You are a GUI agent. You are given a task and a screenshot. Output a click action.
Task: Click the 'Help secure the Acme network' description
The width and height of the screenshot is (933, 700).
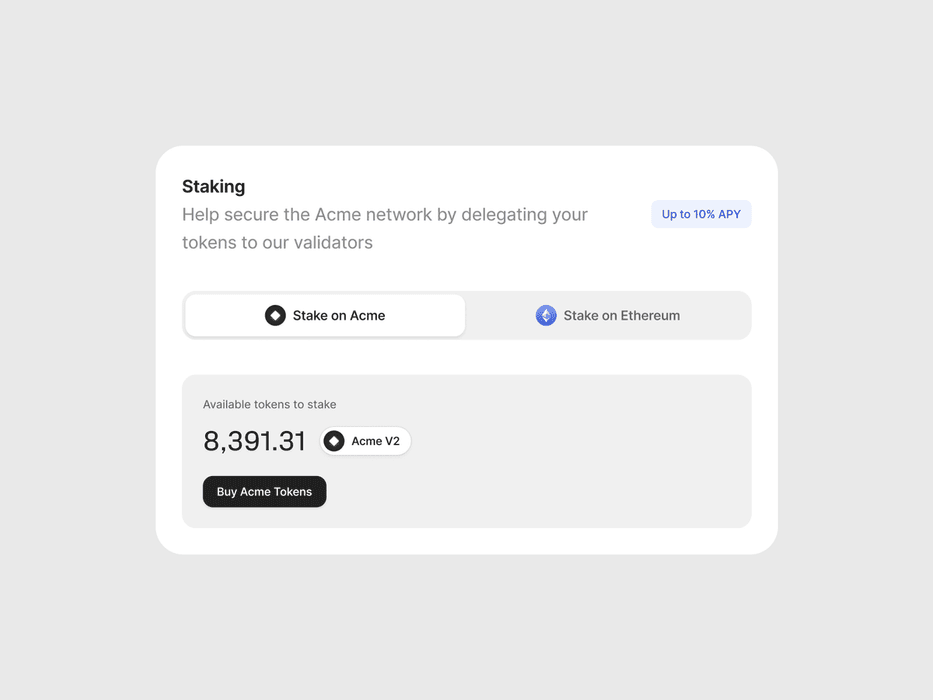(x=384, y=229)
